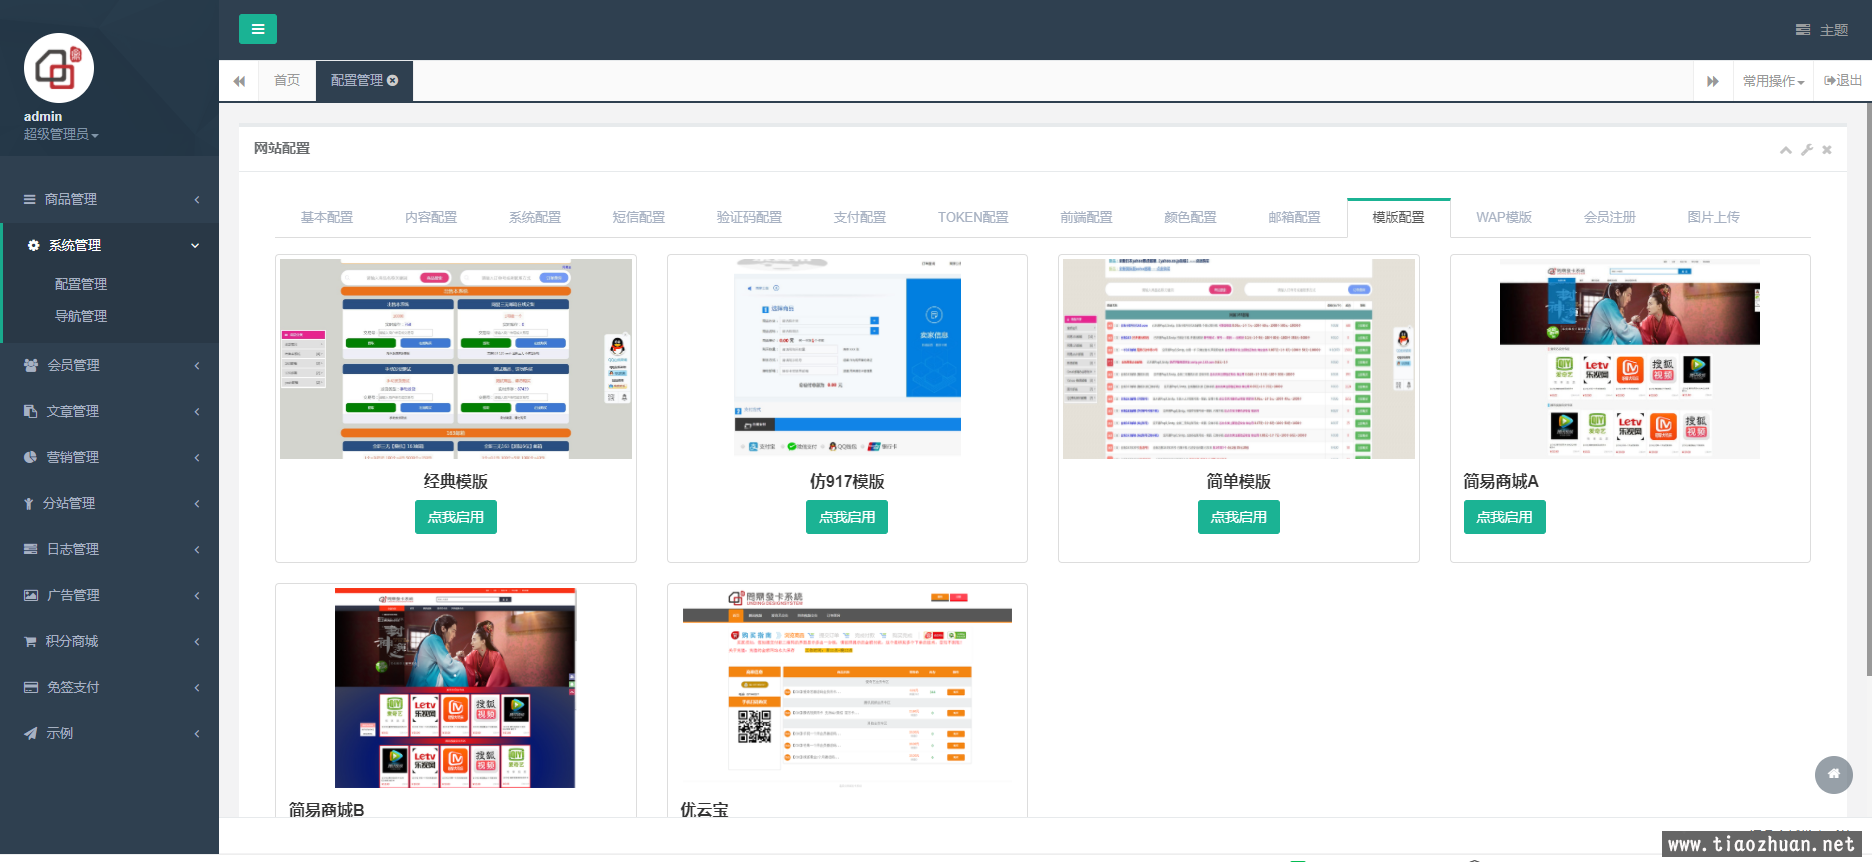Screen dimensions: 1872x862
Task: Switch to the 系统配置 tab
Action: tap(535, 217)
